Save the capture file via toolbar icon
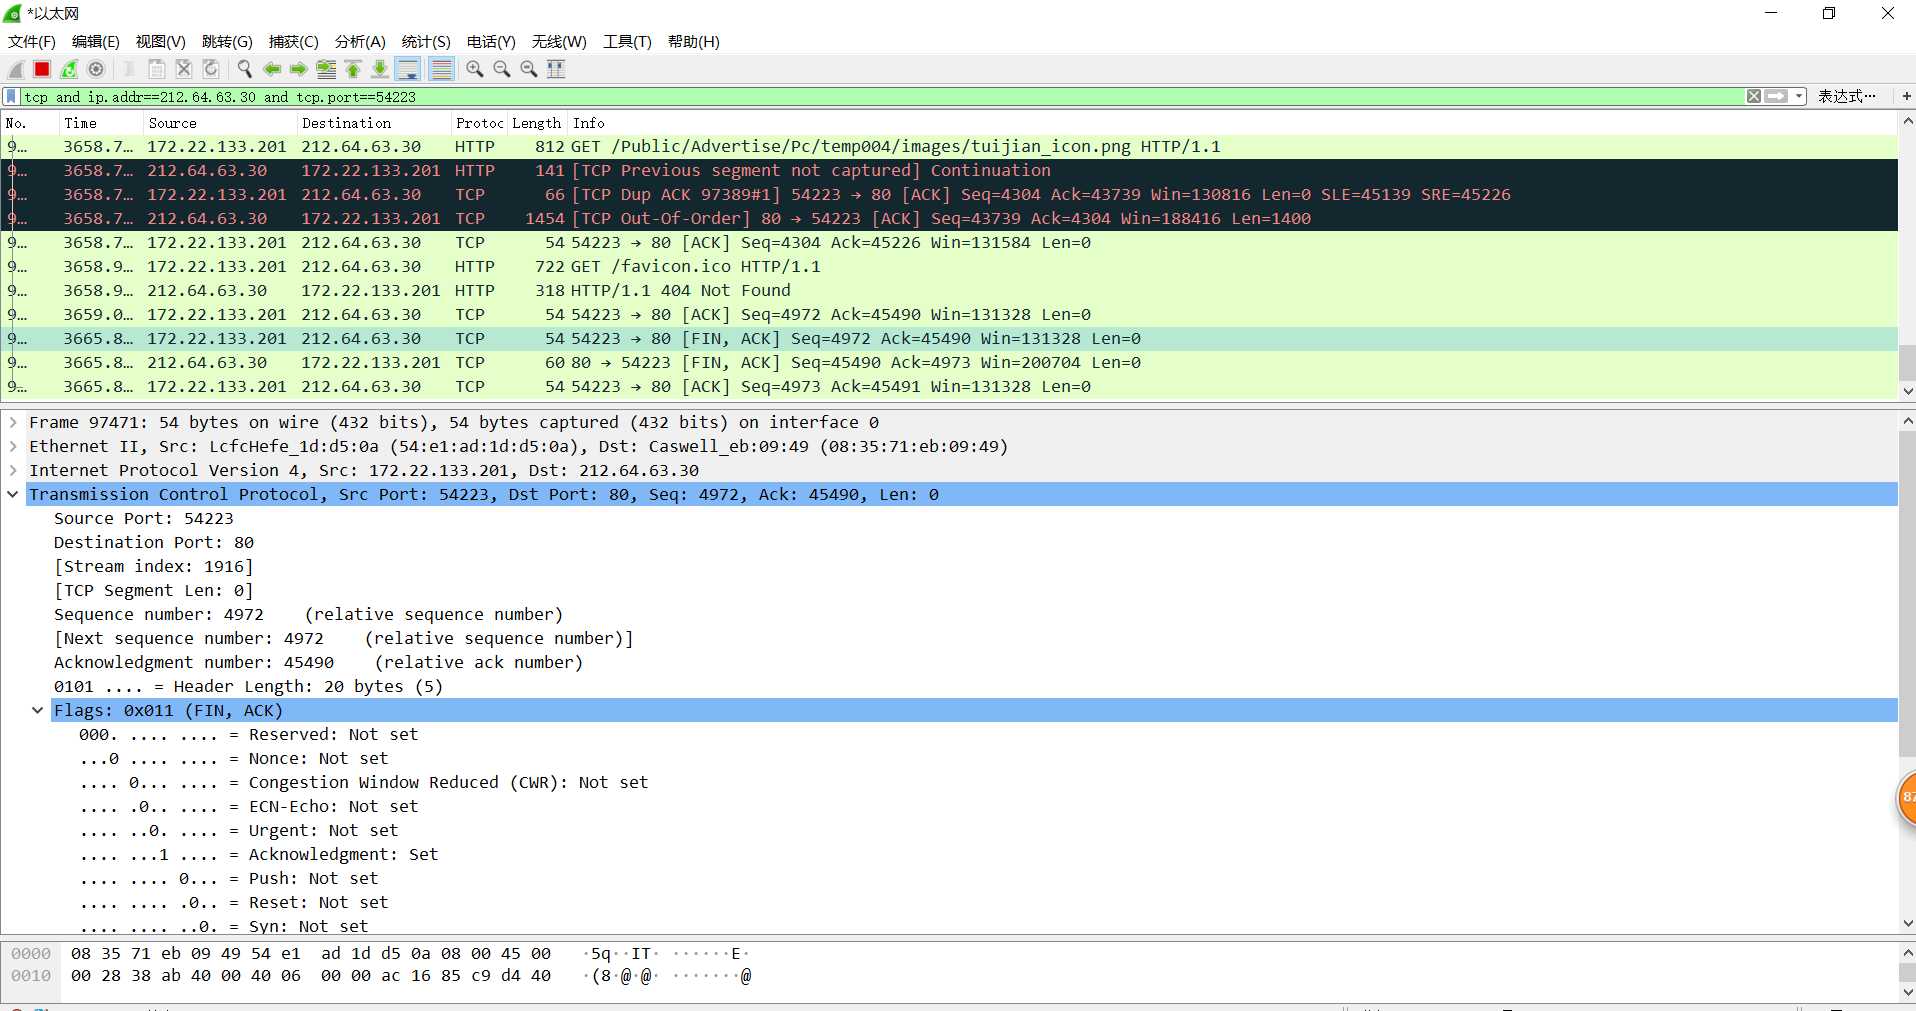This screenshot has width=1916, height=1011. (156, 69)
